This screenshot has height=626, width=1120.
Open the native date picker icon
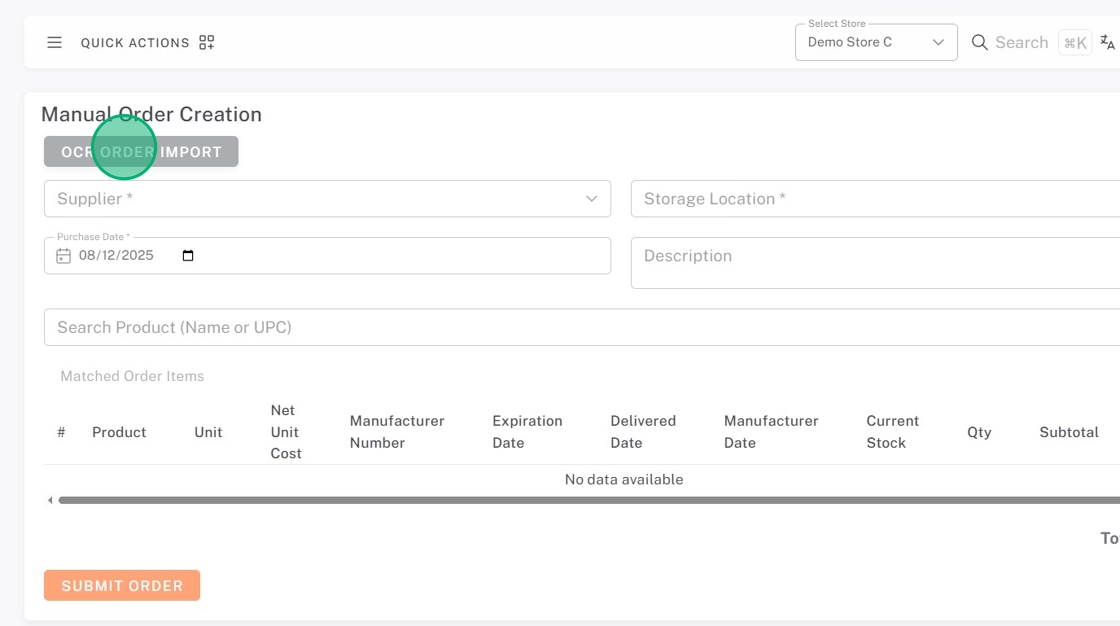[x=188, y=256]
